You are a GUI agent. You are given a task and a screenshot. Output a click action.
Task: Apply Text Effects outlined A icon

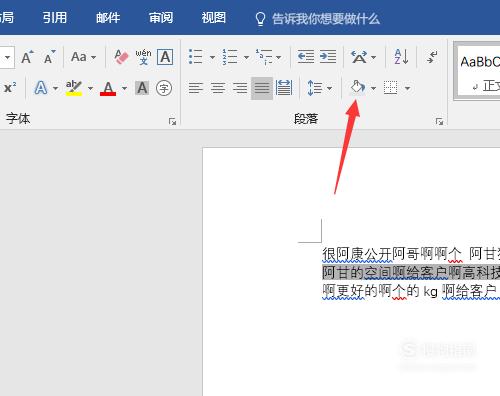tap(41, 88)
